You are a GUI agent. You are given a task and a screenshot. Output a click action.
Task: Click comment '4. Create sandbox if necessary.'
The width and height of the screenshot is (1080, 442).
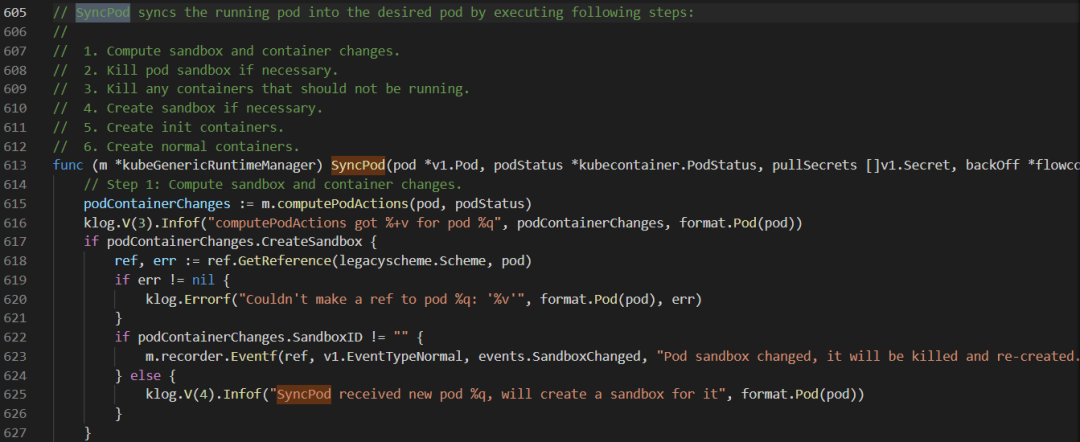coord(203,109)
